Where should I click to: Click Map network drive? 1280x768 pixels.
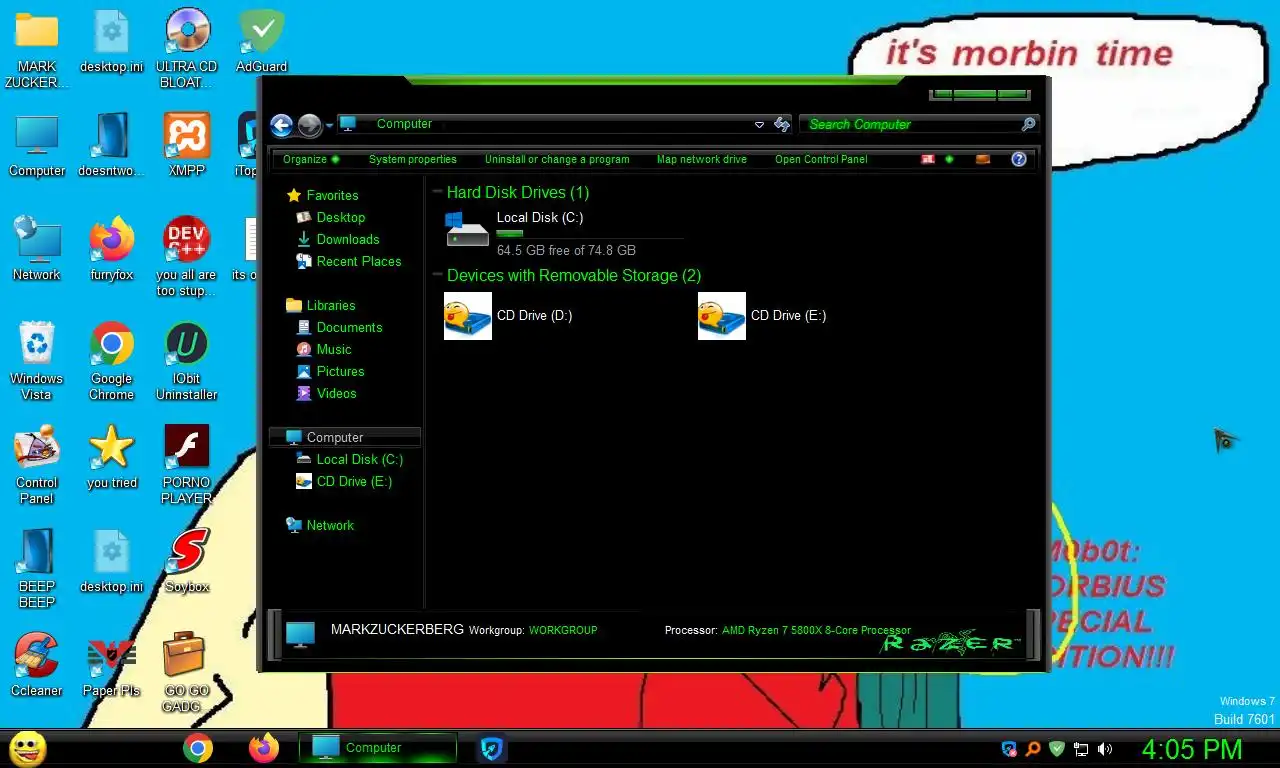pyautogui.click(x=701, y=159)
